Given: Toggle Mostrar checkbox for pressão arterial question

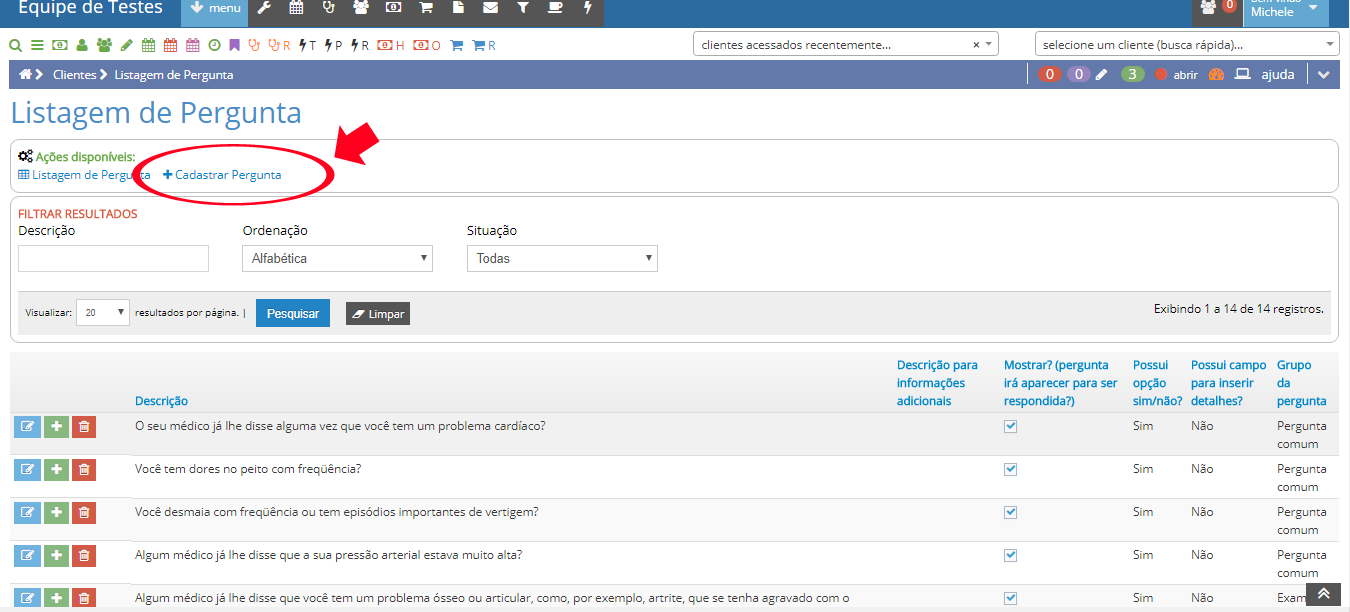Looking at the screenshot, I should [1010, 555].
